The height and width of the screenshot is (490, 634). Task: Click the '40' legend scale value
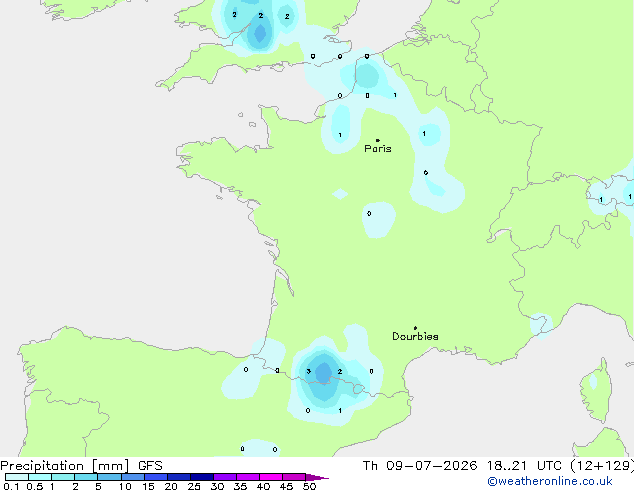pos(263,486)
